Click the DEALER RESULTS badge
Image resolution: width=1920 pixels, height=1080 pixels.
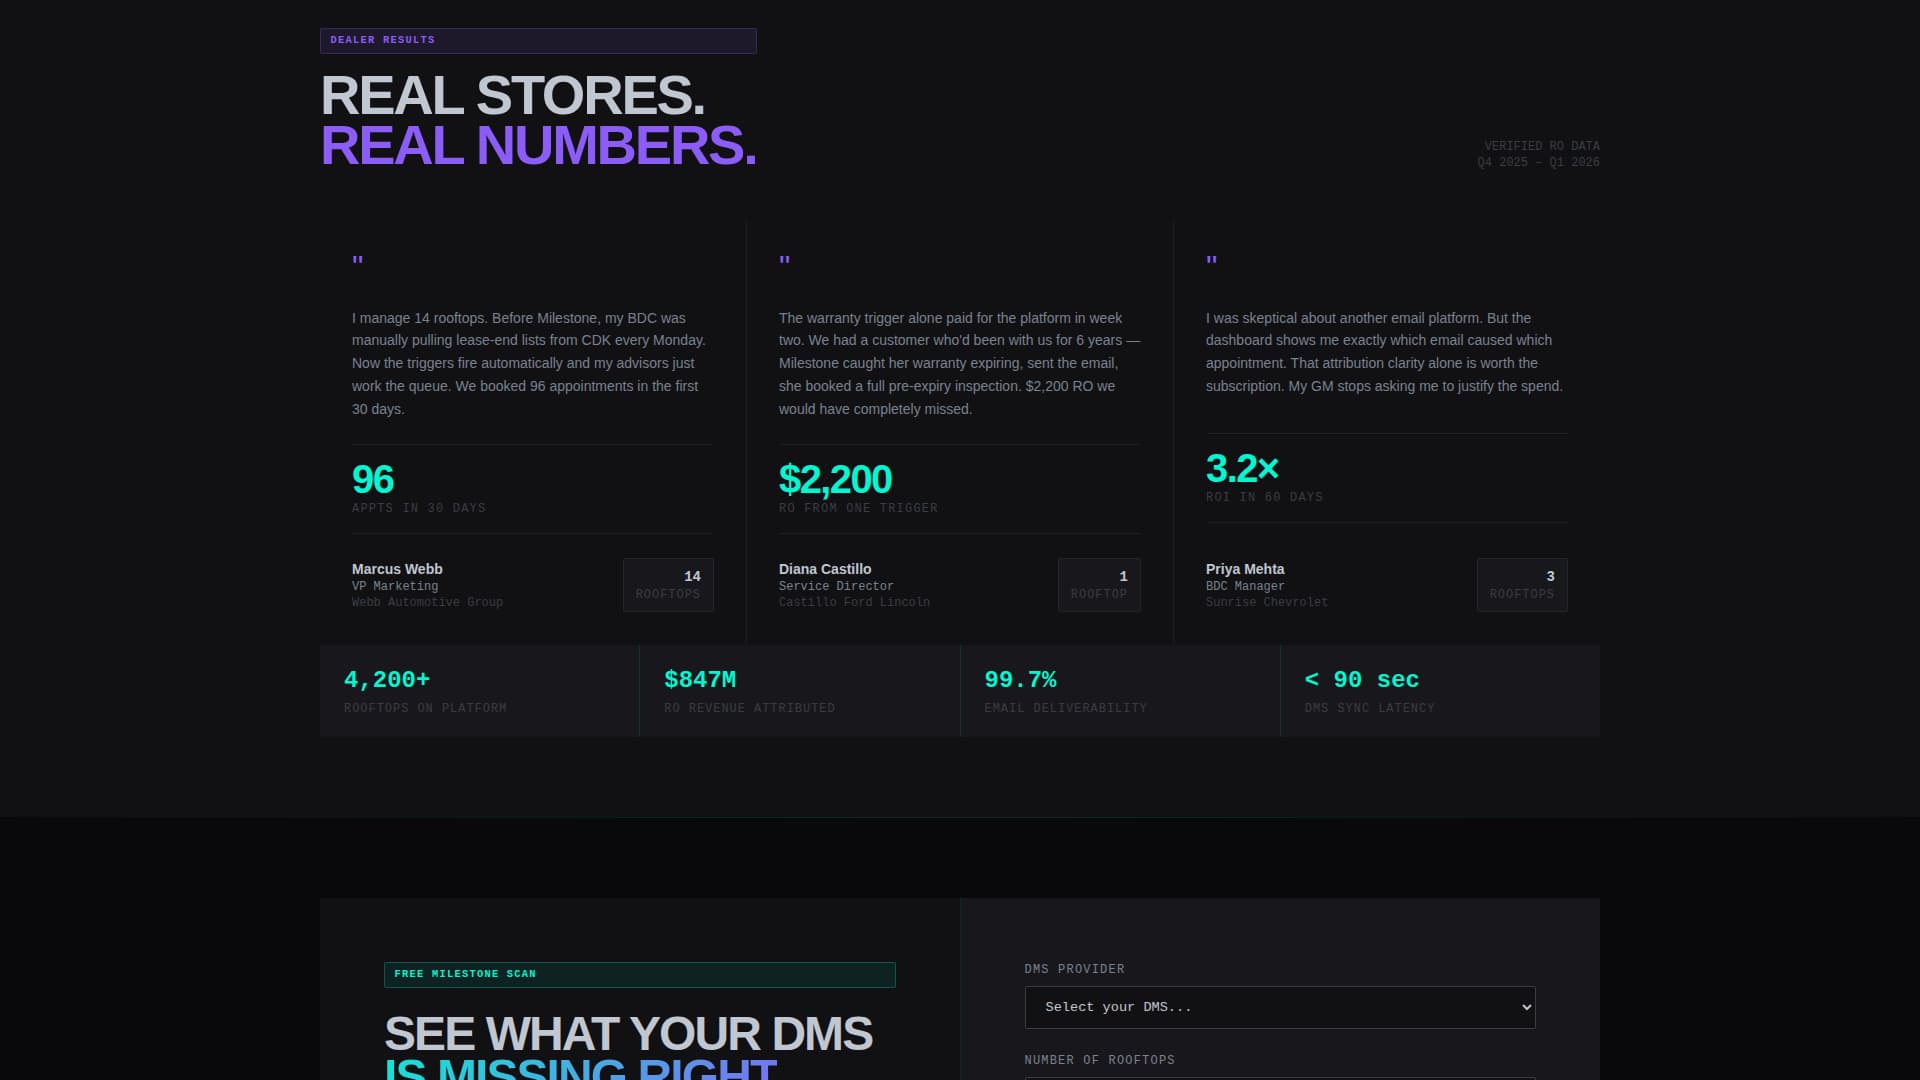(538, 41)
